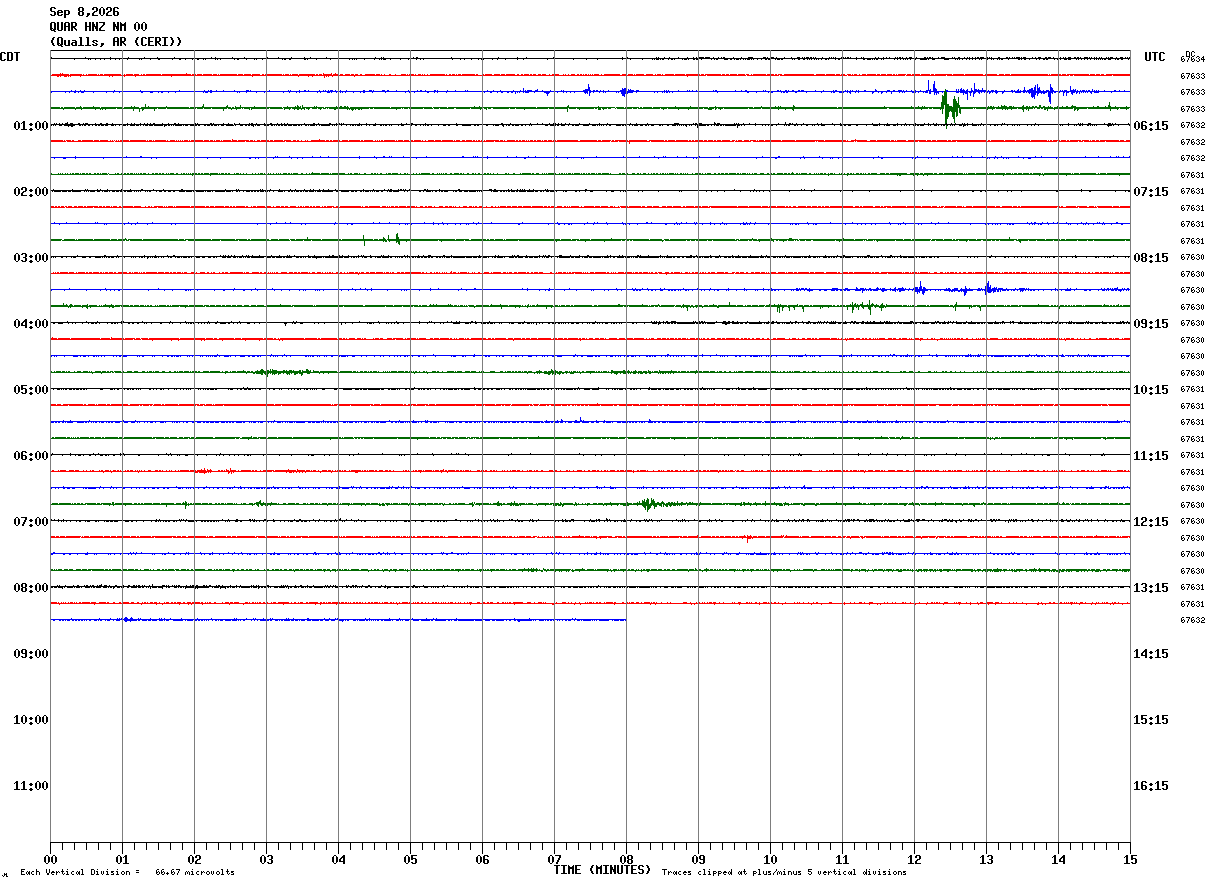Click the TIME (MINUTES) axis label
The height and width of the screenshot is (886, 1210).
point(602,870)
